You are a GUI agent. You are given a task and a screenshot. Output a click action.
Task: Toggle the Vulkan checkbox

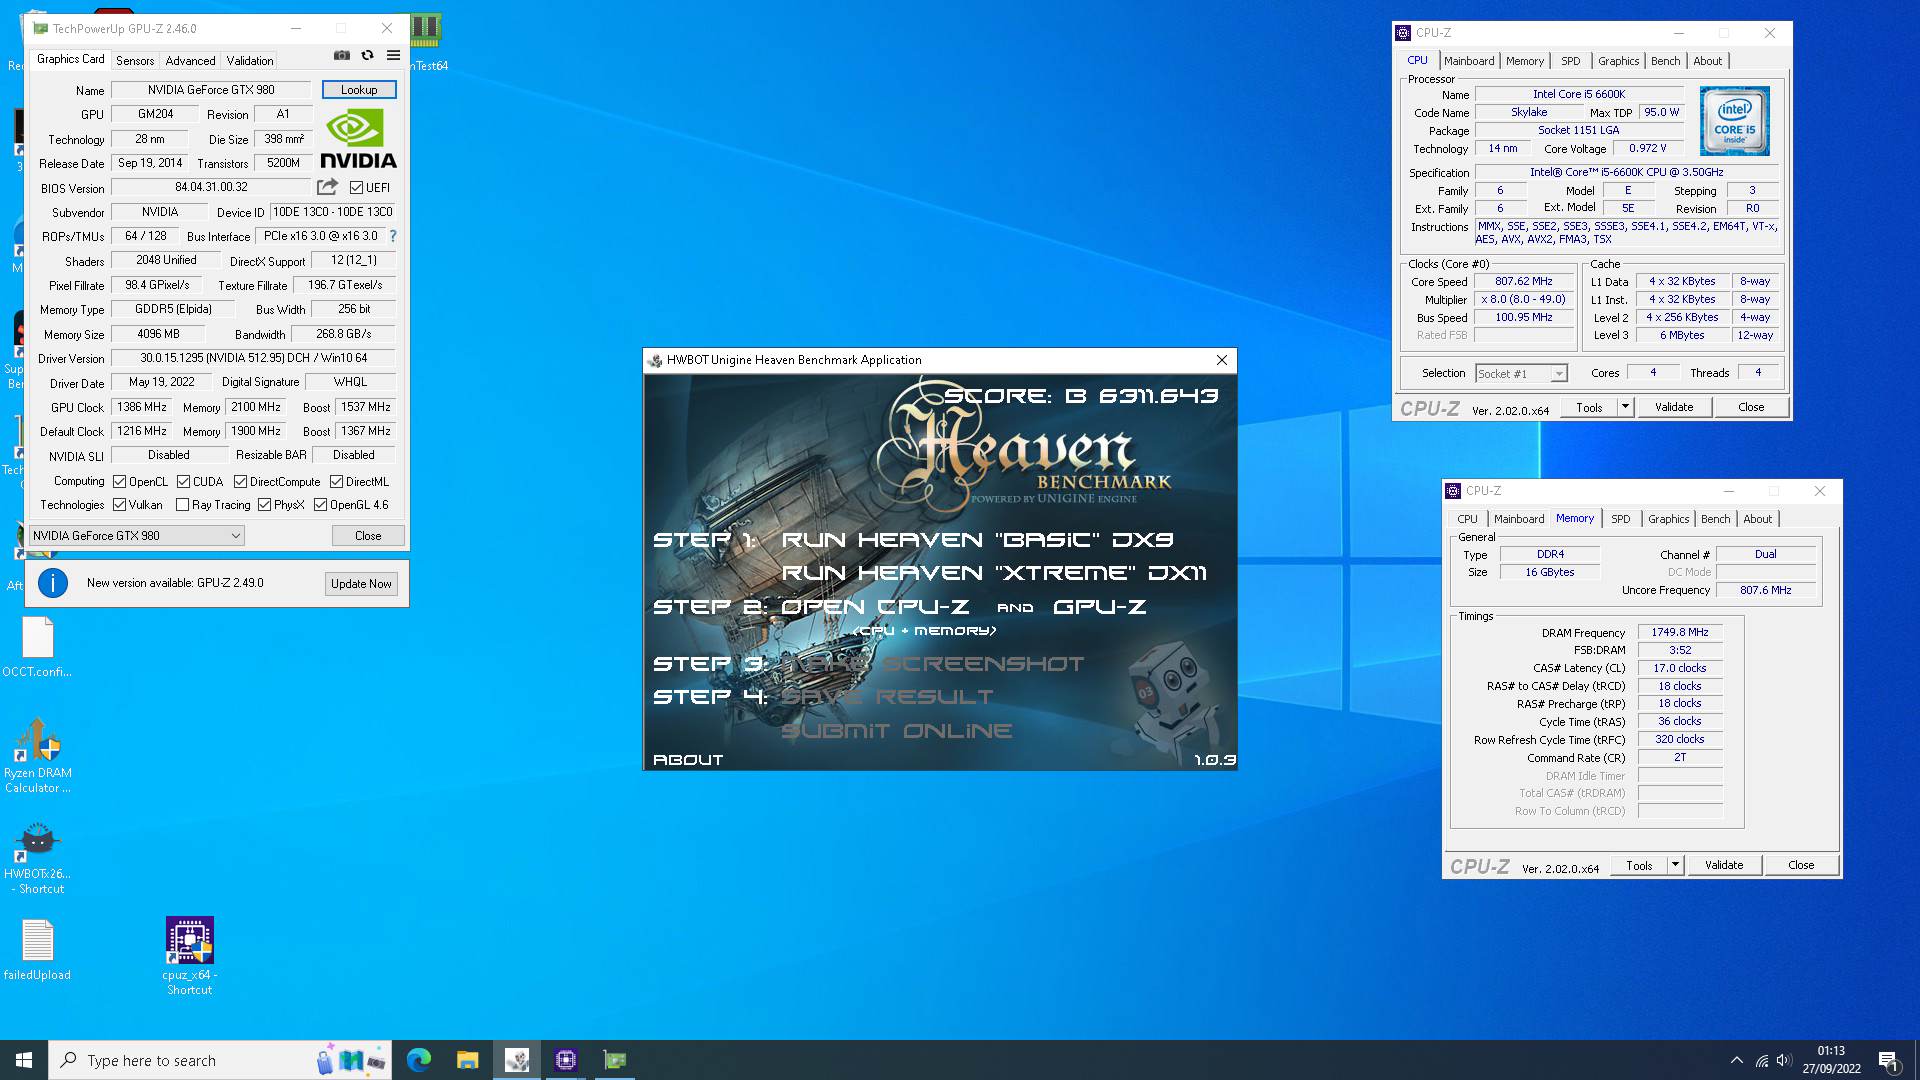click(x=119, y=505)
